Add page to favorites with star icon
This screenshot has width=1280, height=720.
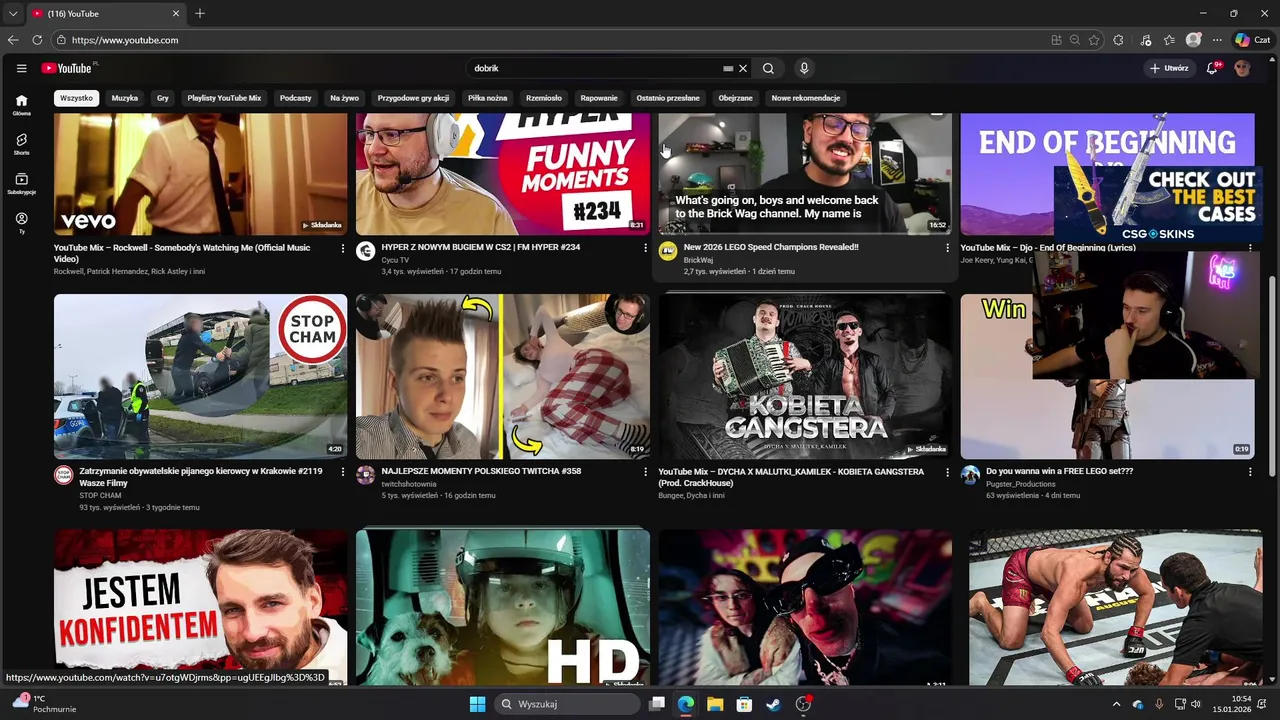pos(1094,40)
